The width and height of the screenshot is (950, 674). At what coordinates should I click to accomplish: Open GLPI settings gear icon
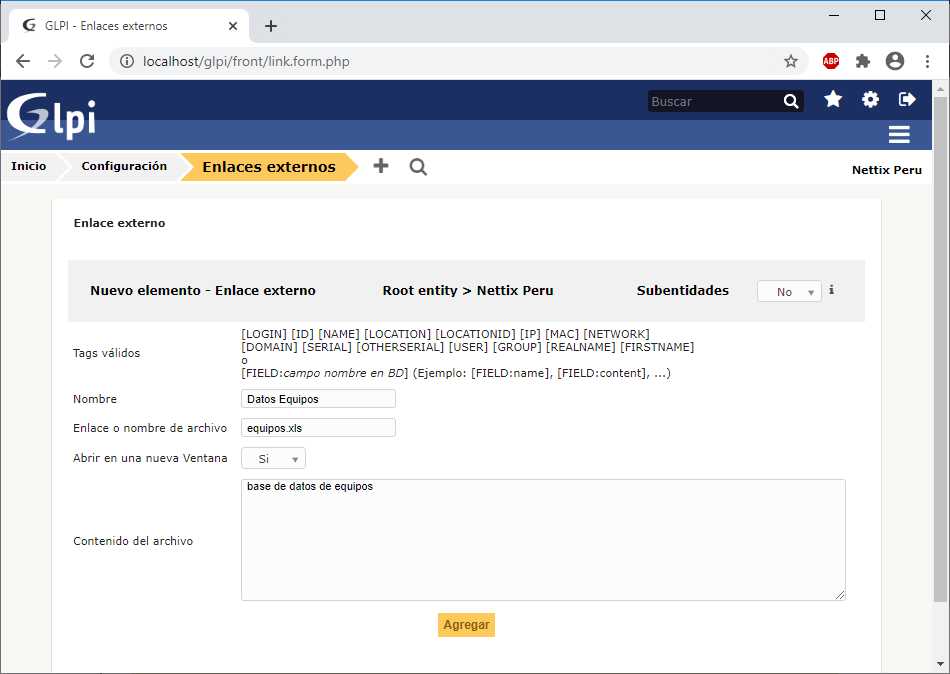tap(871, 100)
